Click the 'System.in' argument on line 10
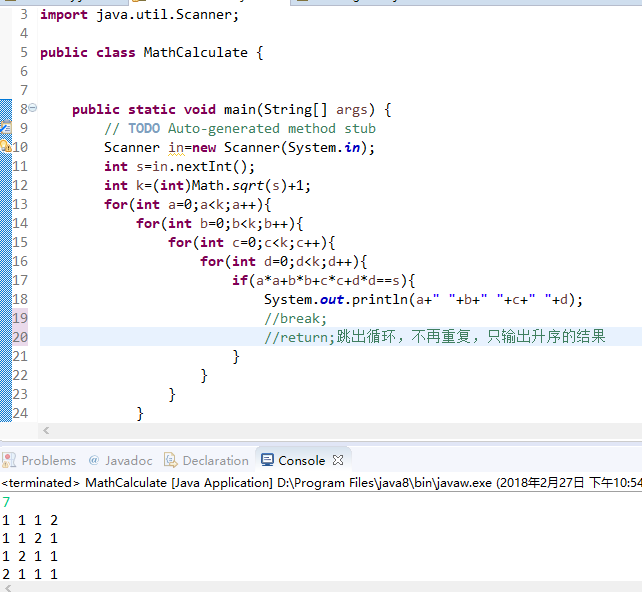 (x=324, y=147)
